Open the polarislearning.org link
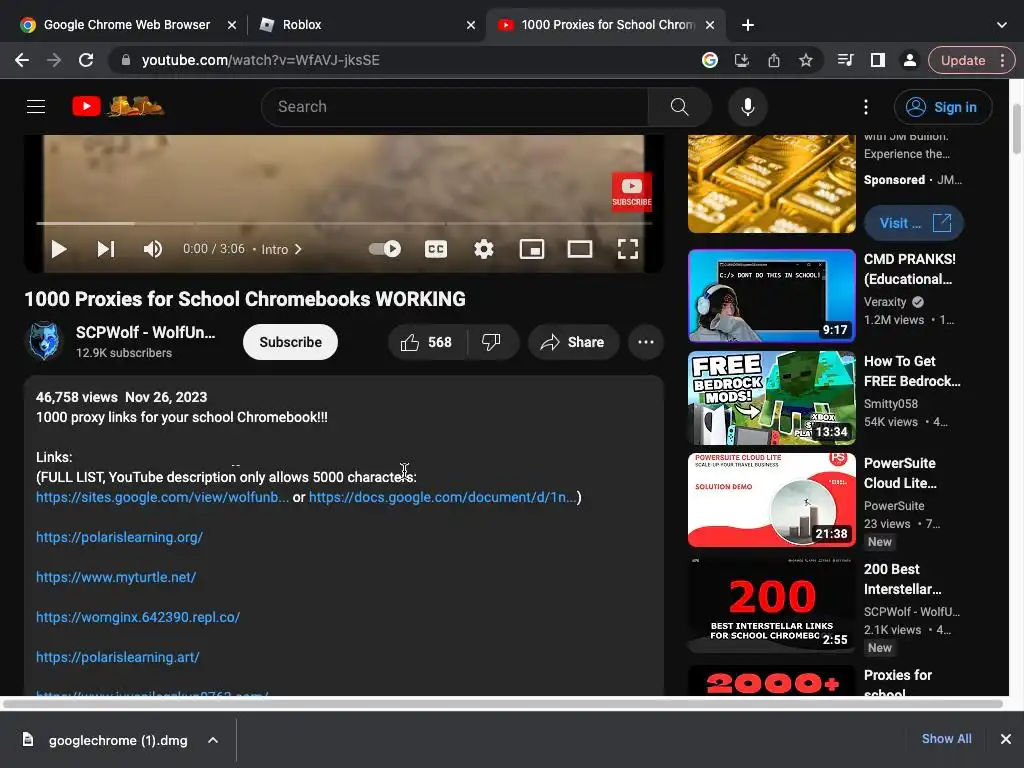 tap(120, 537)
